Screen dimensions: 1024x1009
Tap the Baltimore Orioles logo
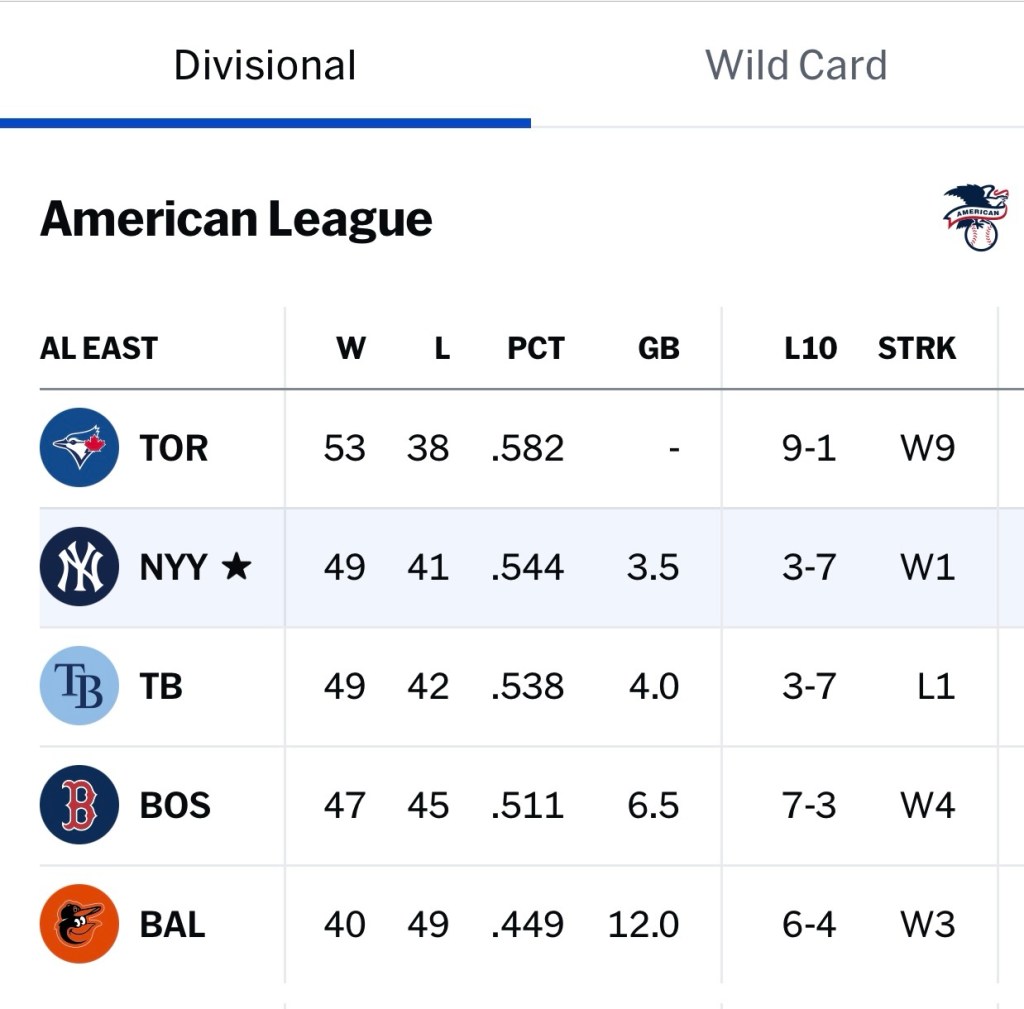(x=79, y=924)
